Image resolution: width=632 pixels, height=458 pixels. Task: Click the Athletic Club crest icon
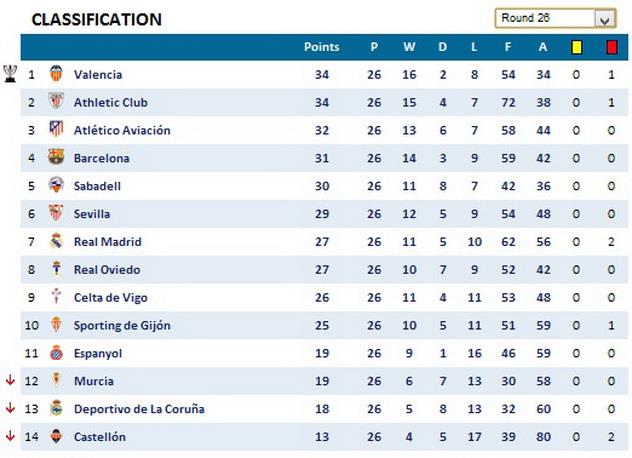pos(56,102)
